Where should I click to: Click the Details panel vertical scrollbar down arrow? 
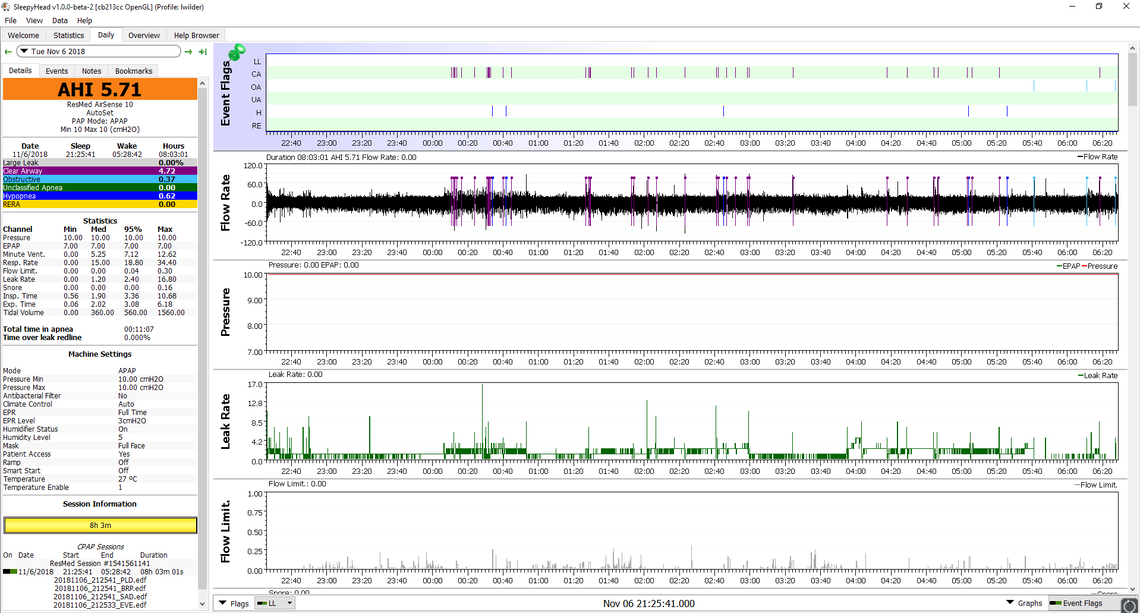203,606
